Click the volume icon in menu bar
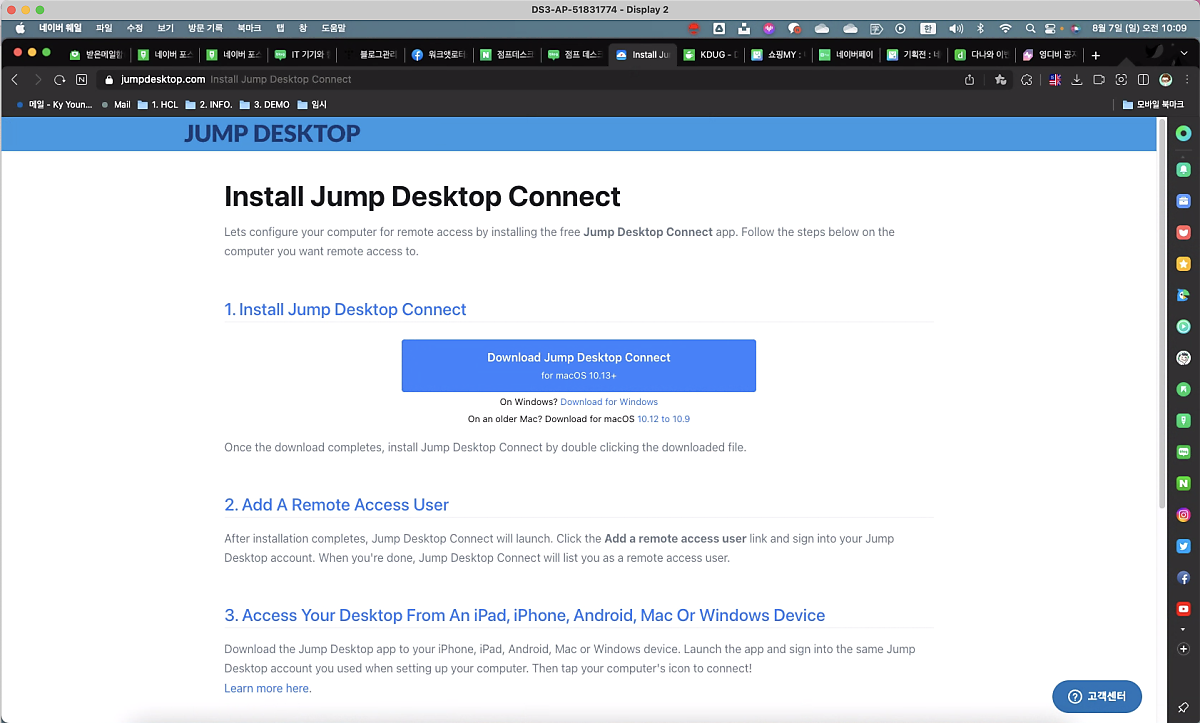Viewport: 1200px width, 723px height. click(x=956, y=29)
